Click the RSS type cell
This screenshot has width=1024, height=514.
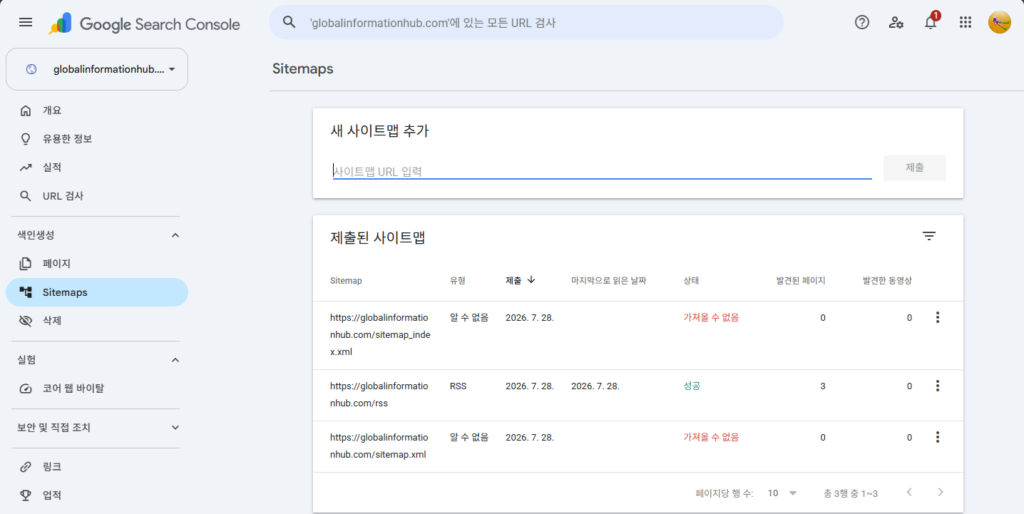click(458, 386)
